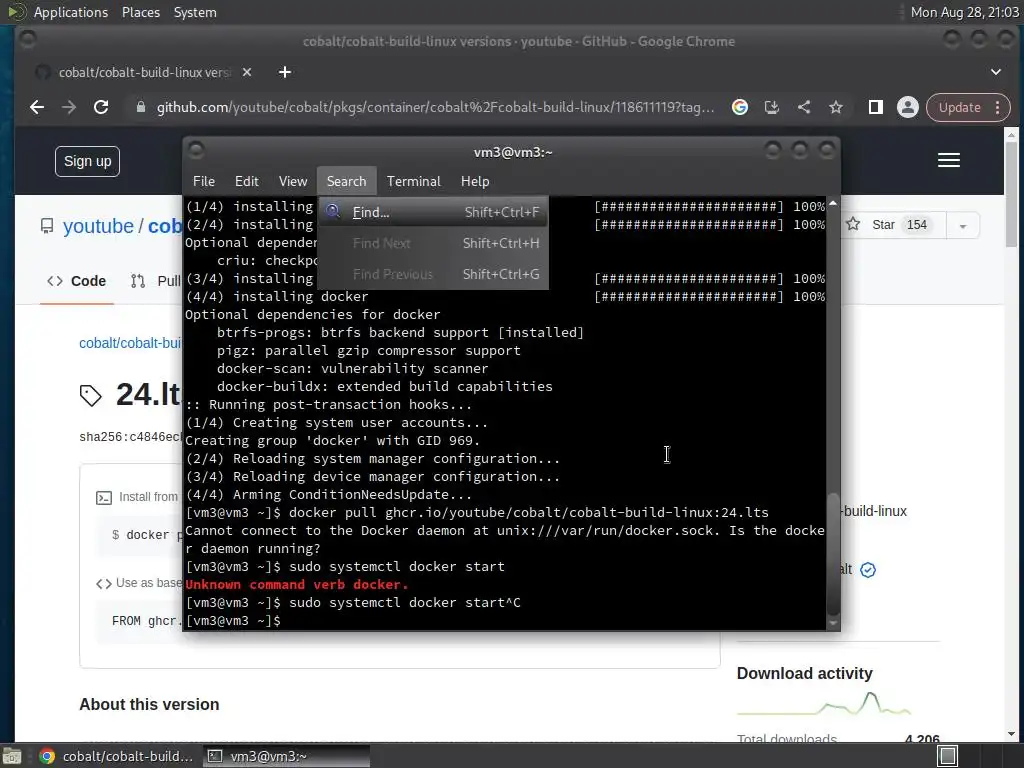Image resolution: width=1024 pixels, height=768 pixels.
Task: Click the 'About this version' heading
Action: (x=149, y=704)
